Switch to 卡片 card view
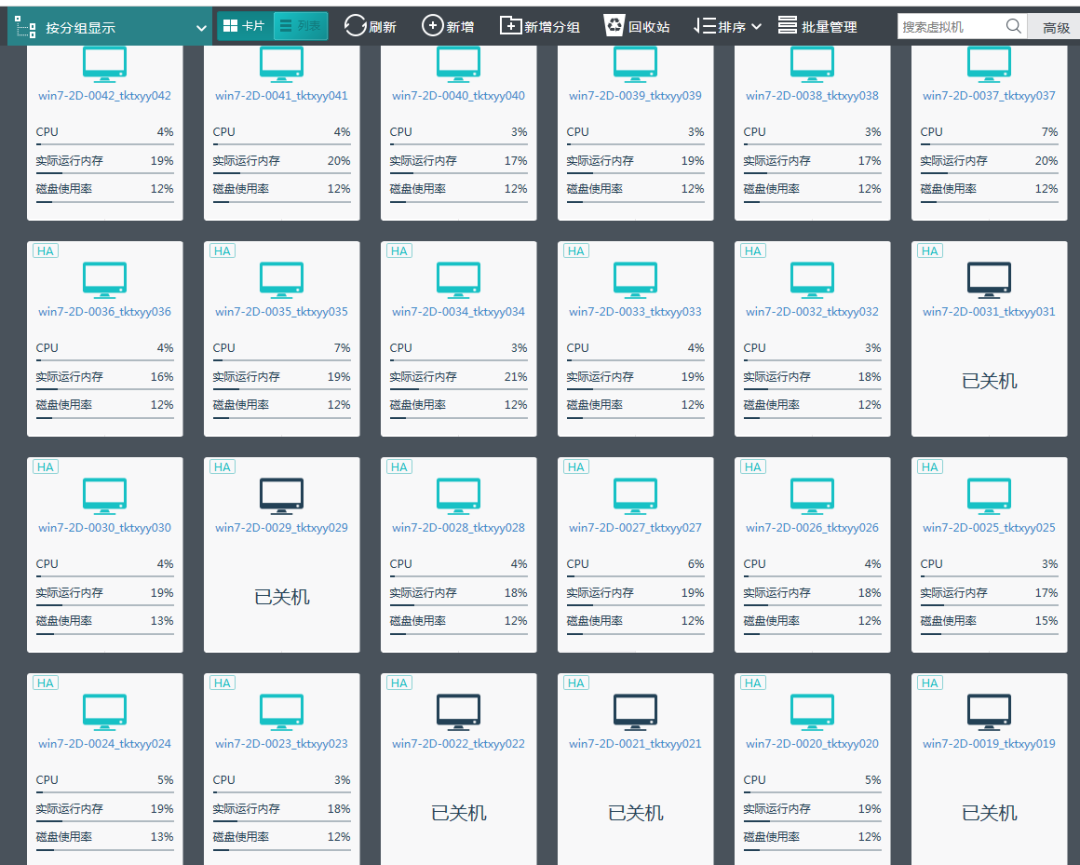This screenshot has height=865, width=1080. (x=245, y=26)
